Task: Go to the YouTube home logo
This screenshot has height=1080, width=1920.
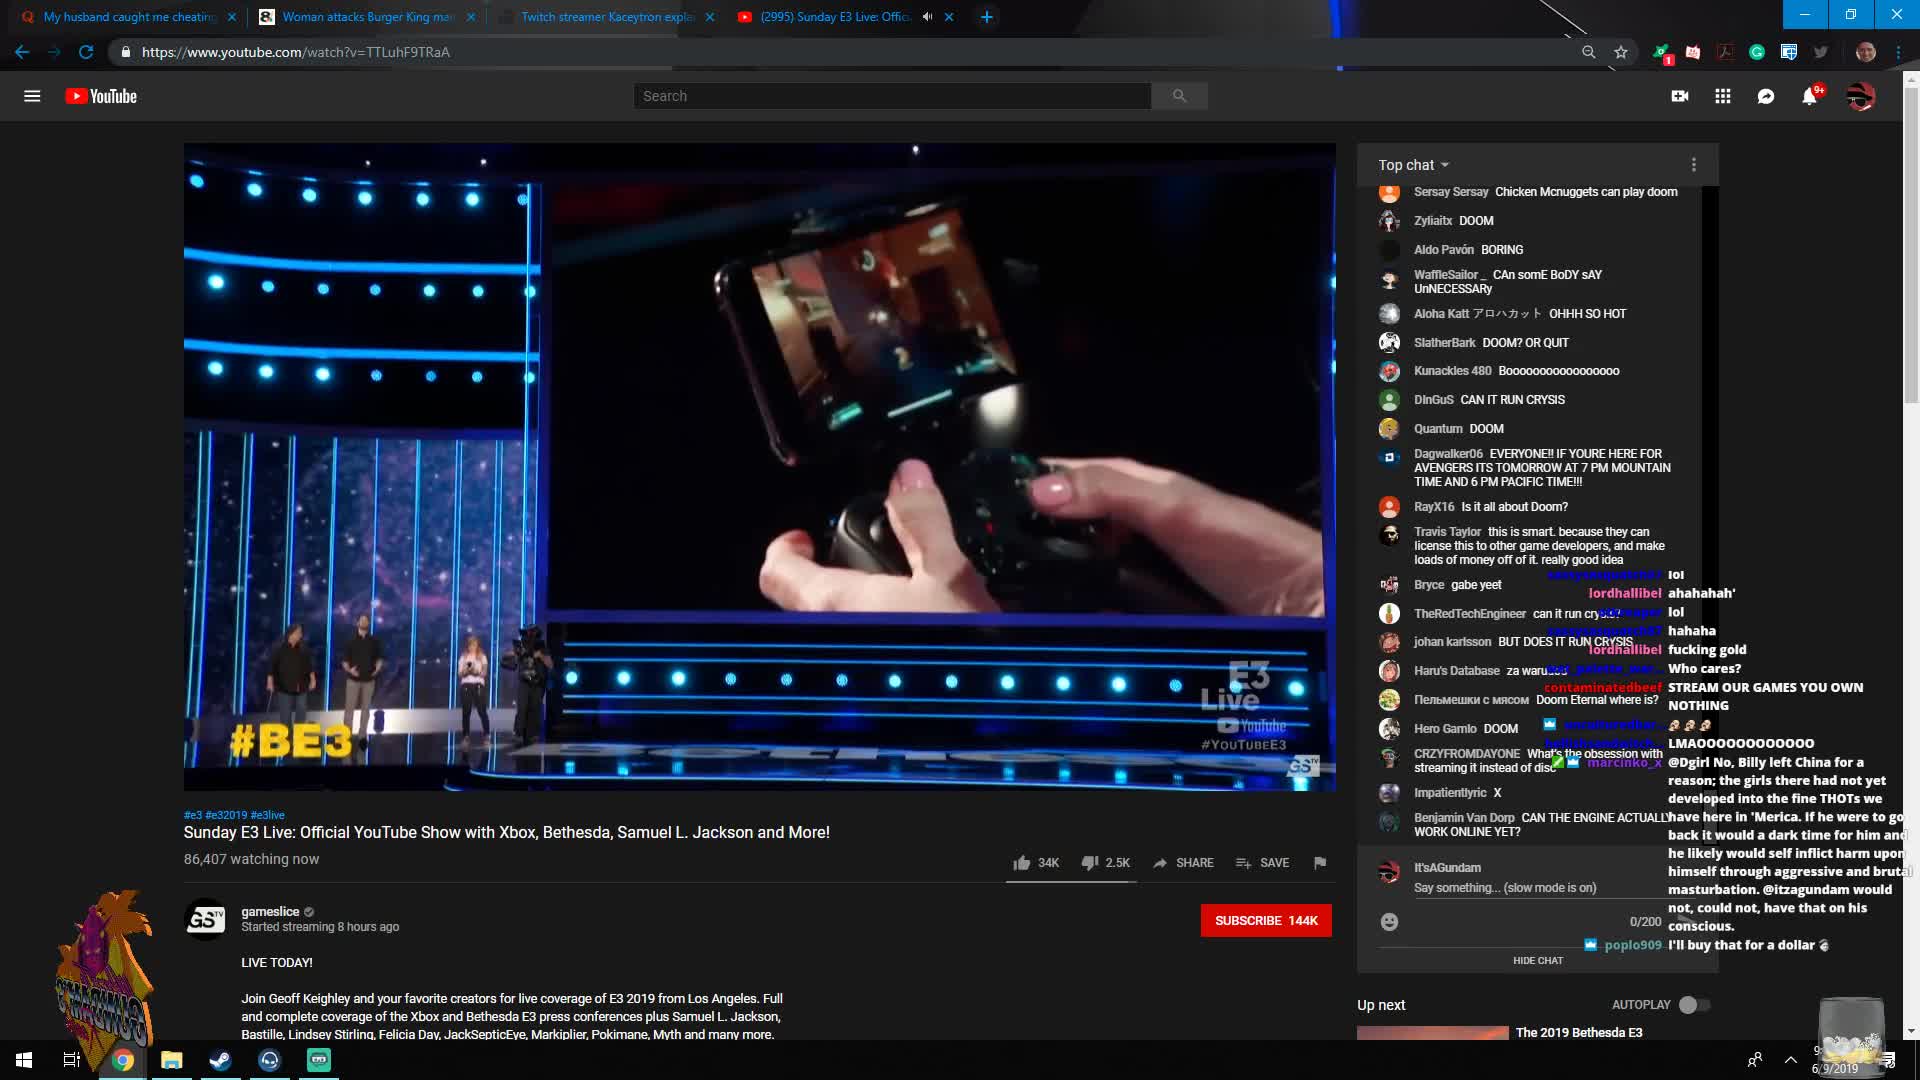Action: pyautogui.click(x=101, y=96)
